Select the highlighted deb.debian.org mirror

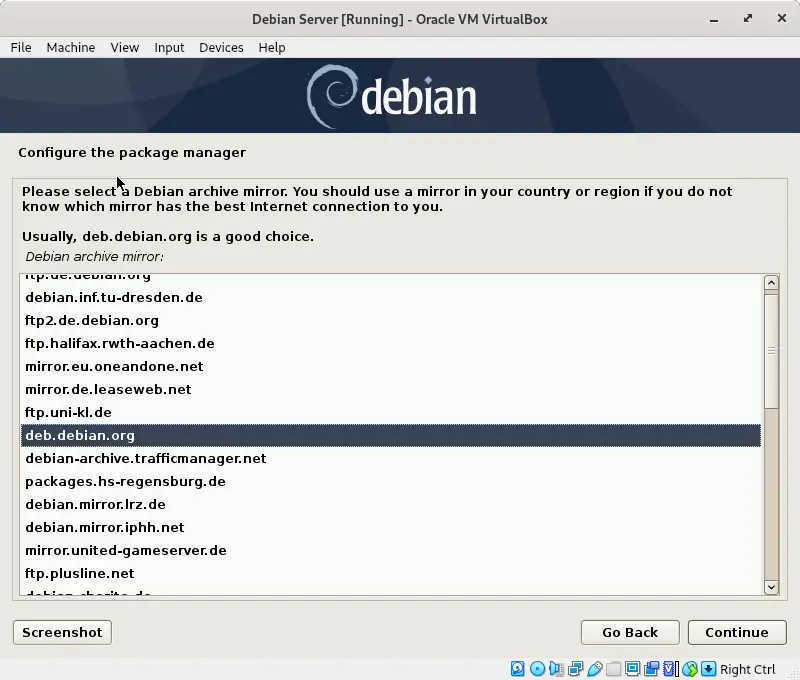391,435
